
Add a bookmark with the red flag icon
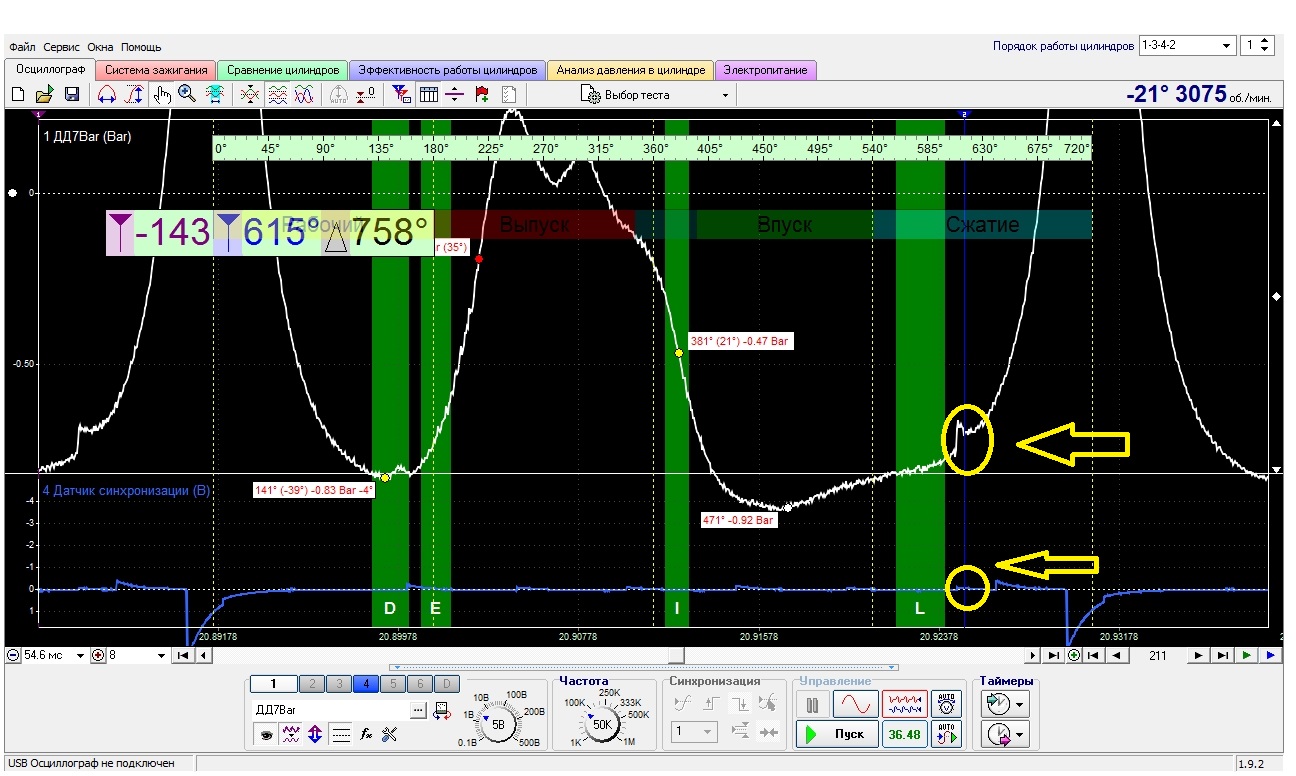pyautogui.click(x=482, y=95)
